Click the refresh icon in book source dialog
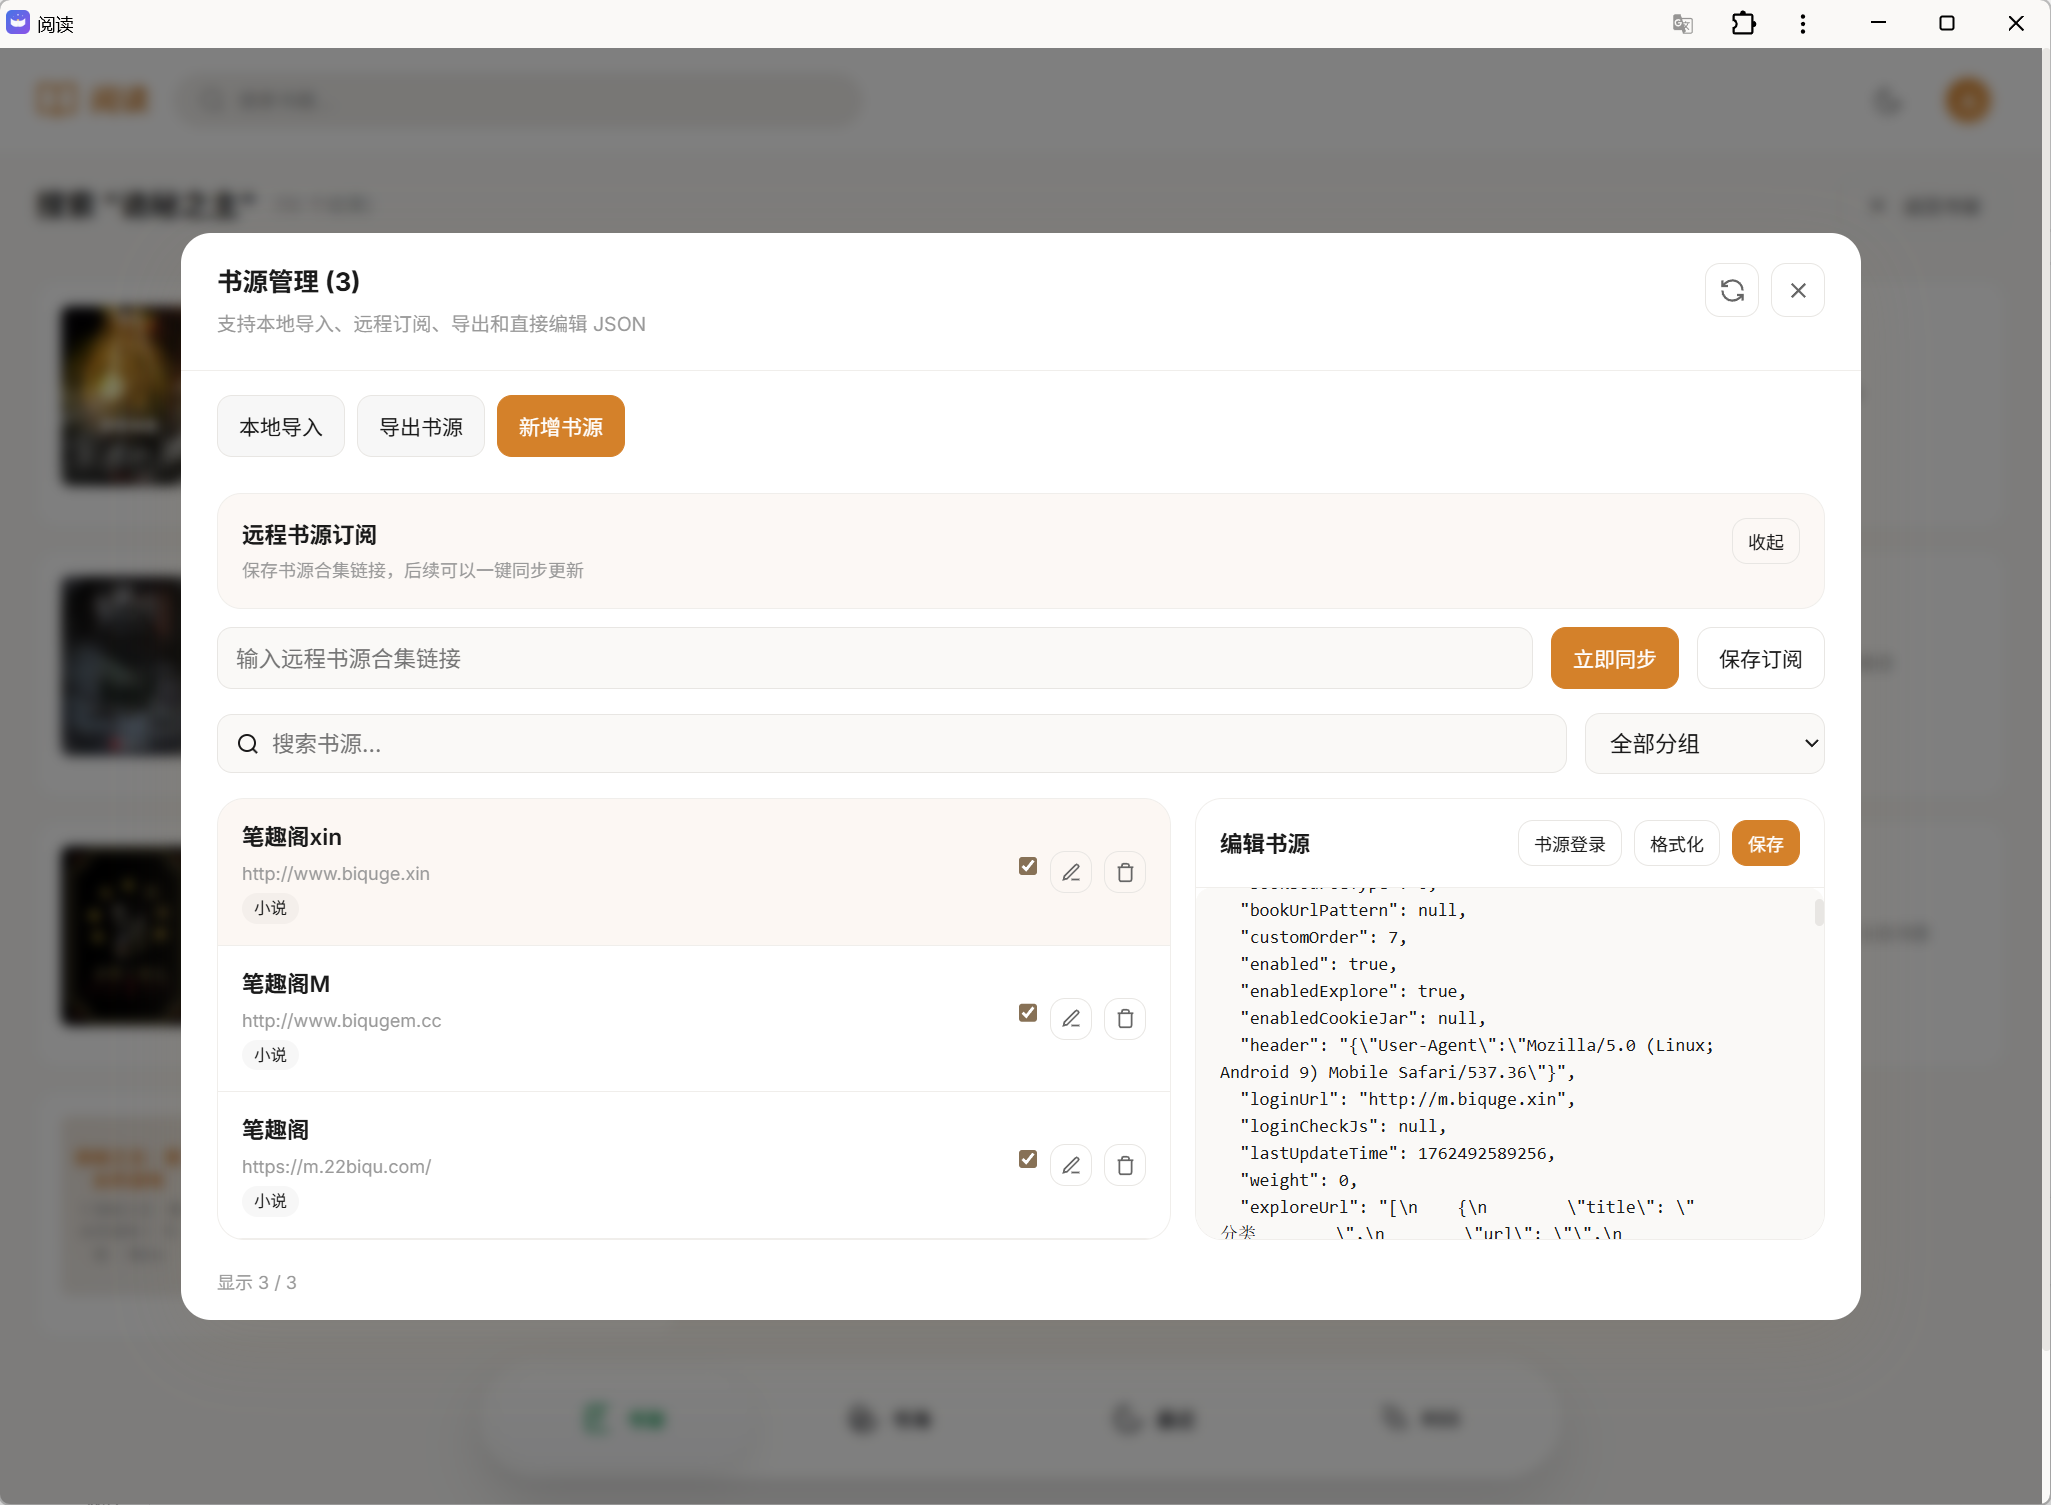The height and width of the screenshot is (1505, 2051). coord(1731,290)
